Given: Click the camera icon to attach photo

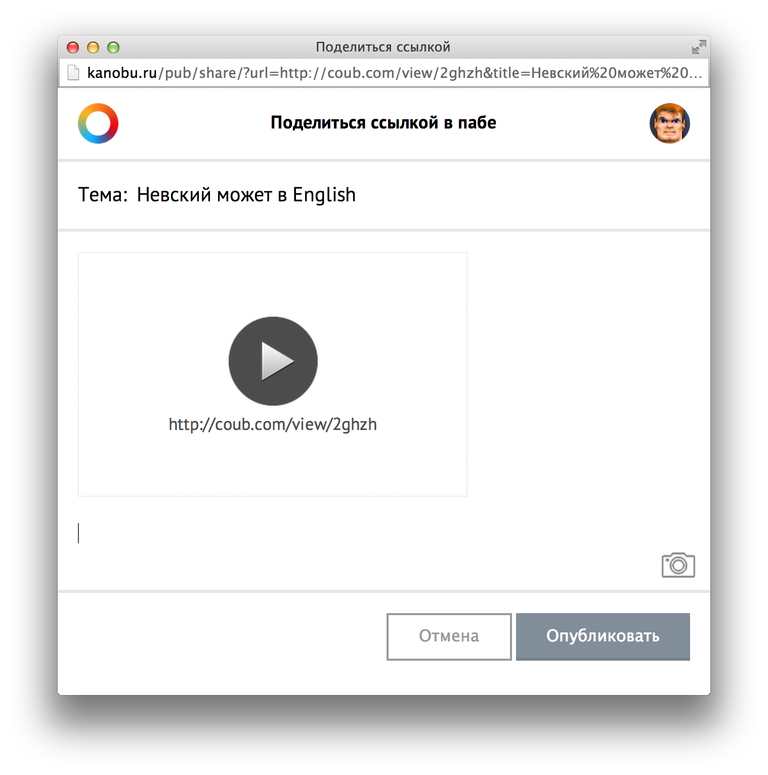Looking at the screenshot, I should 678,565.
